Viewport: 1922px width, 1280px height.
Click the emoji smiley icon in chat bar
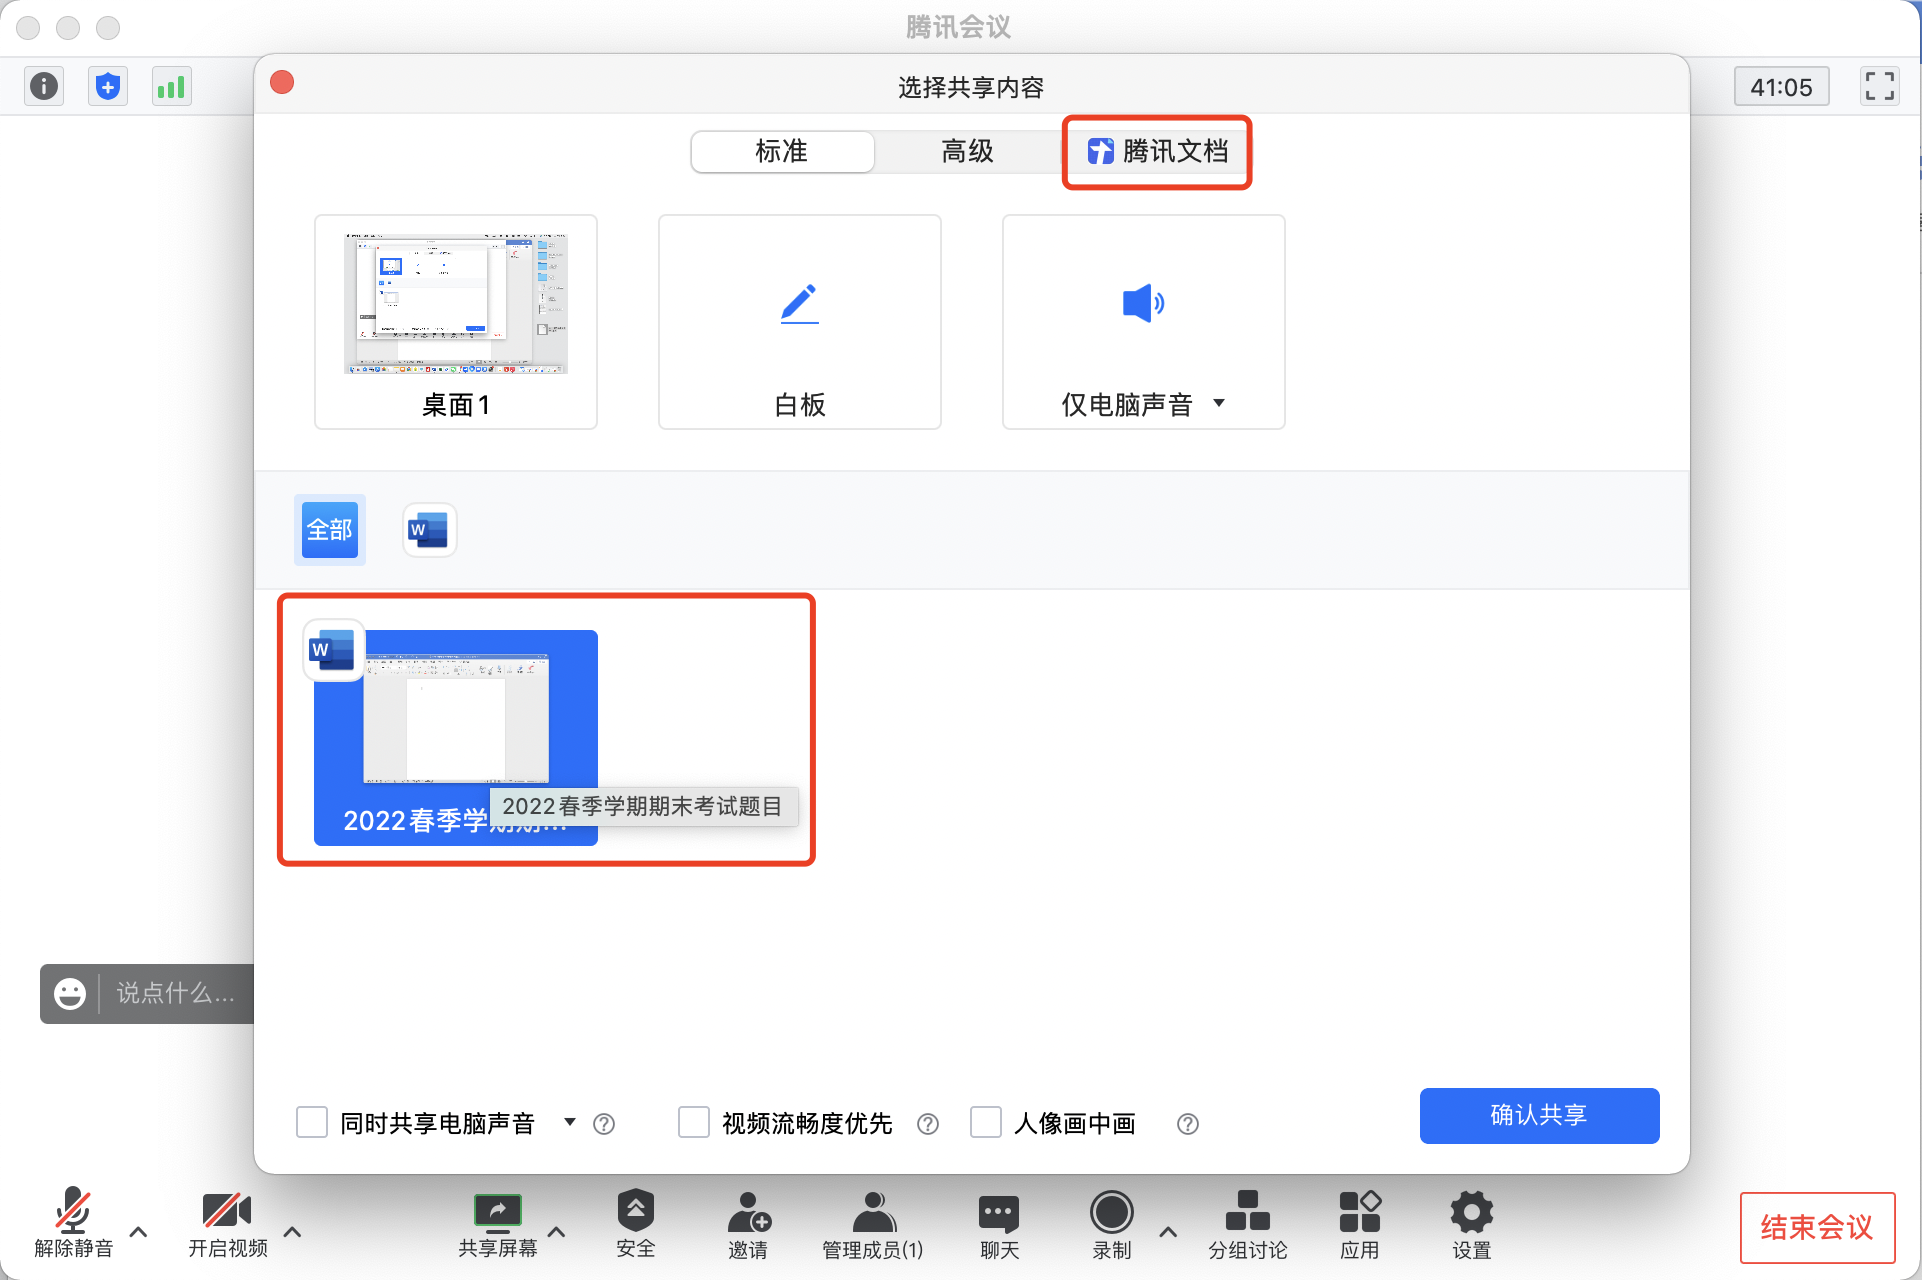(70, 993)
